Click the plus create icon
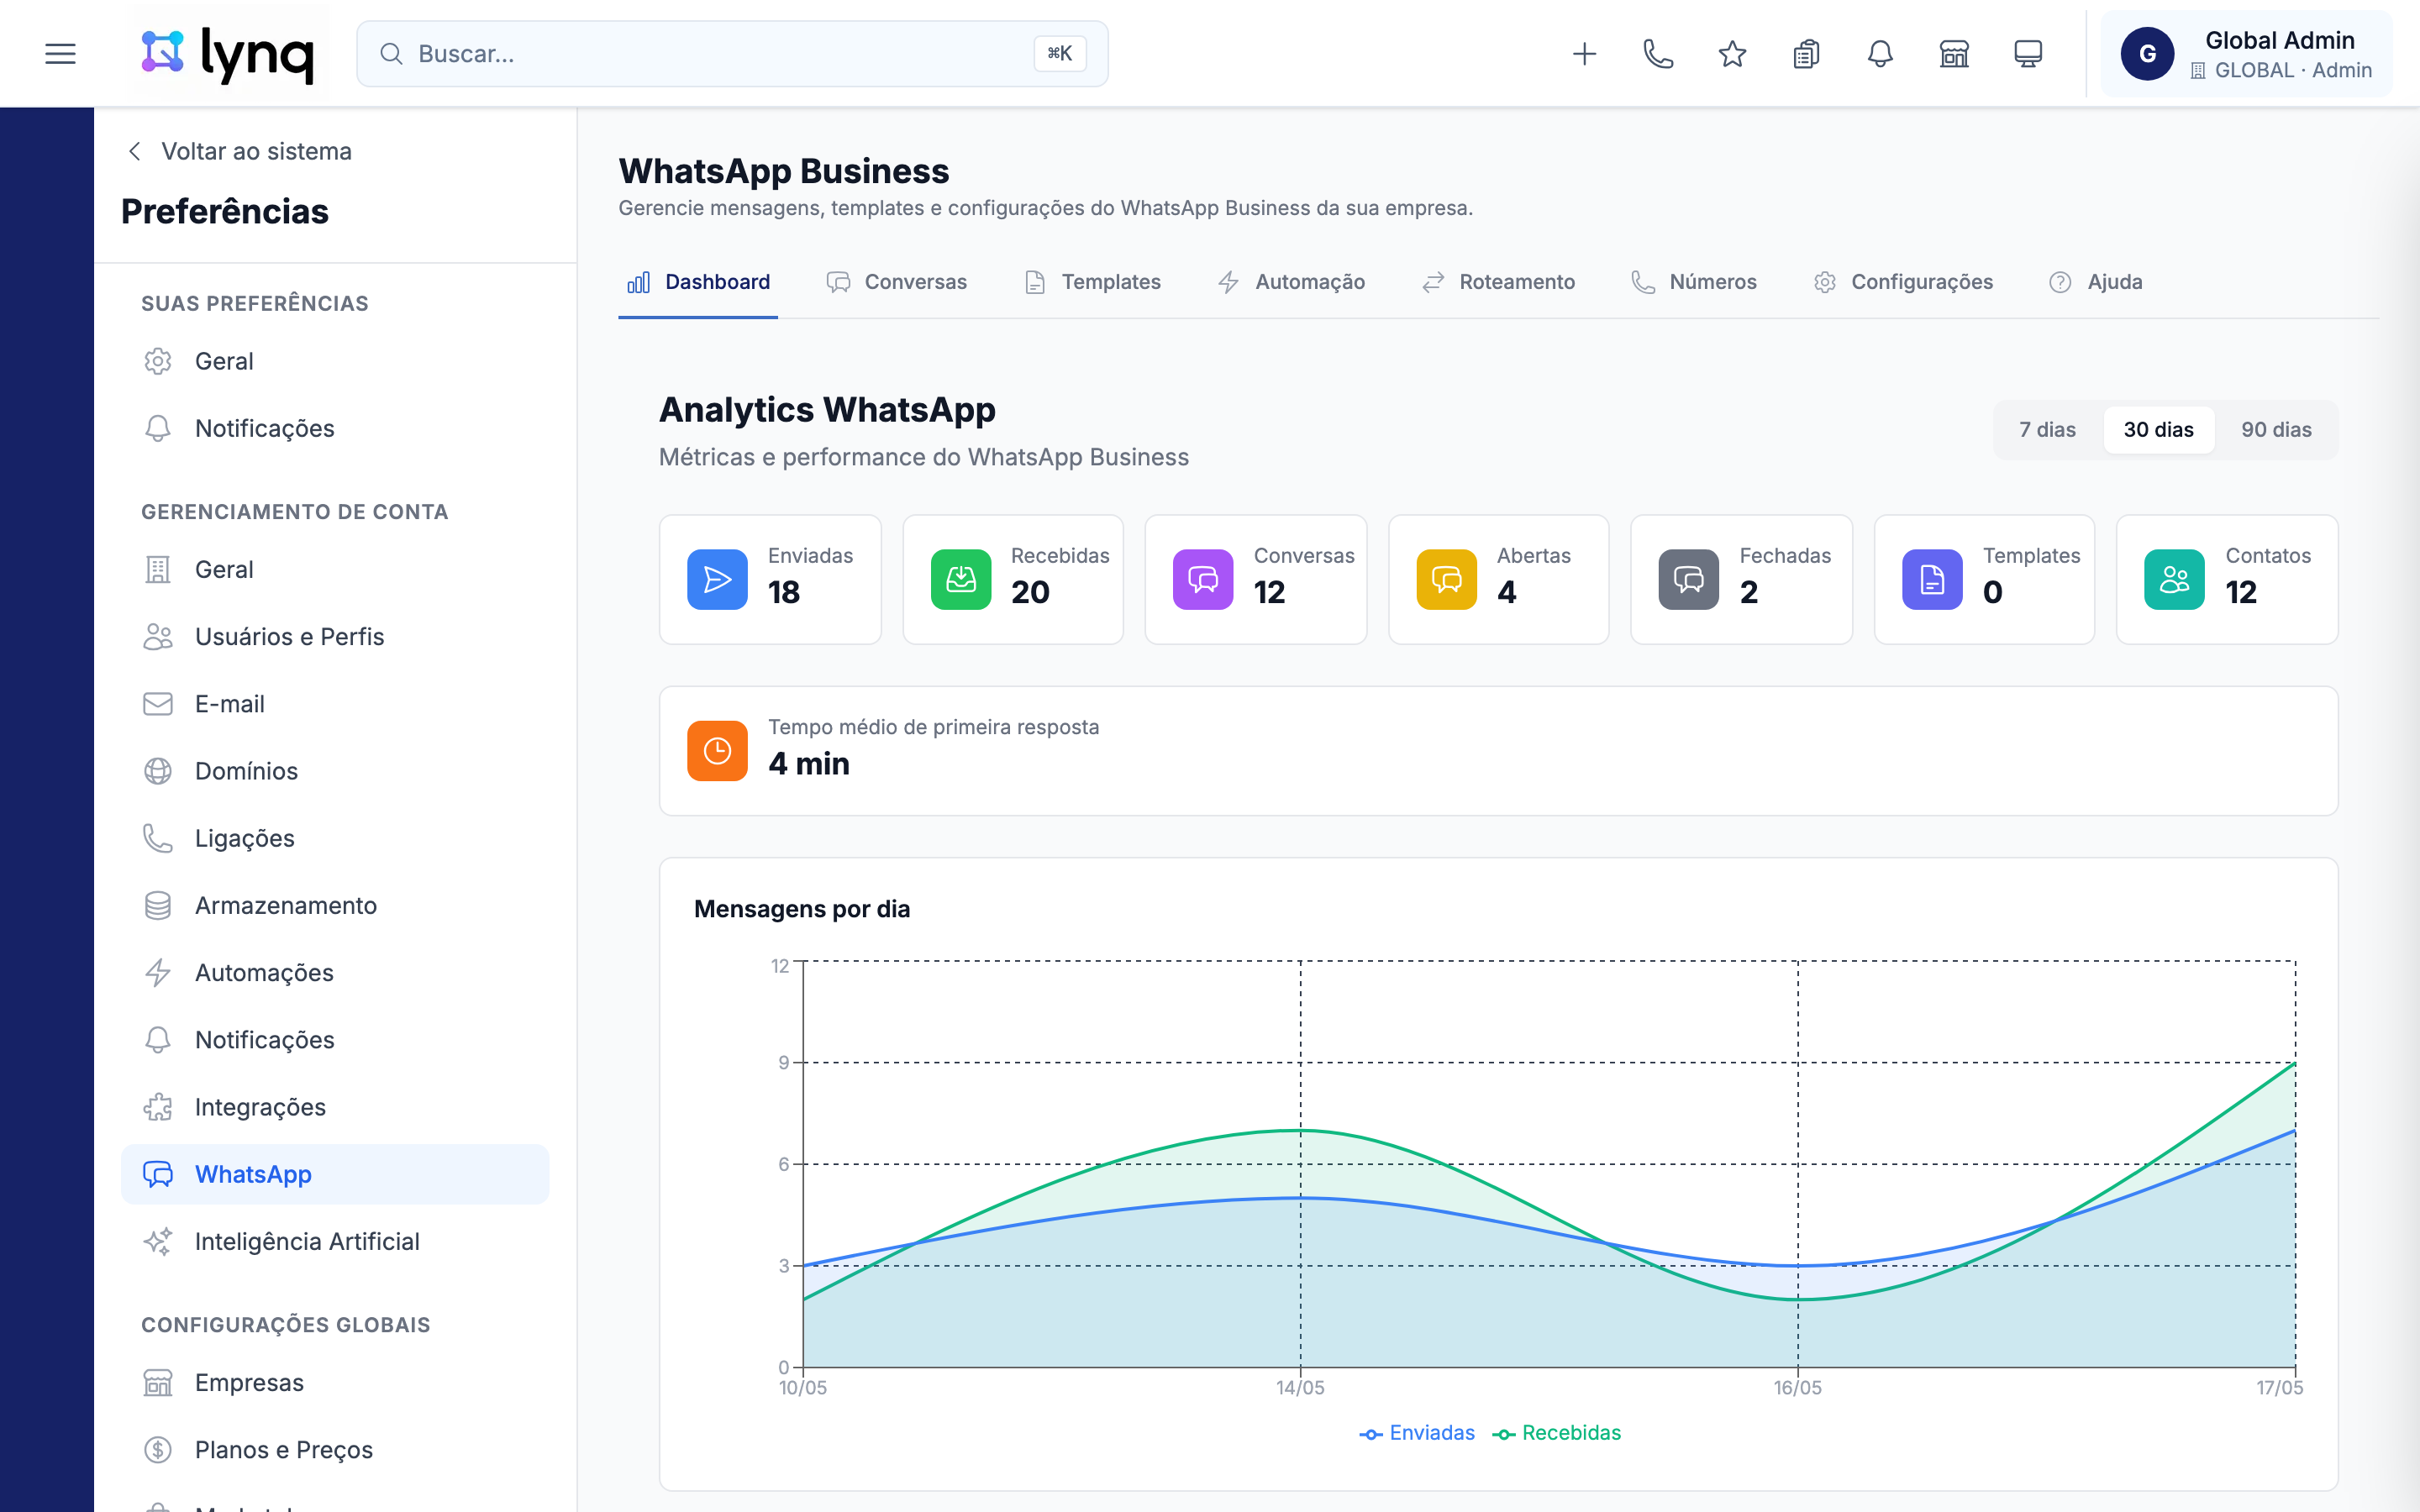The image size is (2420, 1512). coord(1584,54)
